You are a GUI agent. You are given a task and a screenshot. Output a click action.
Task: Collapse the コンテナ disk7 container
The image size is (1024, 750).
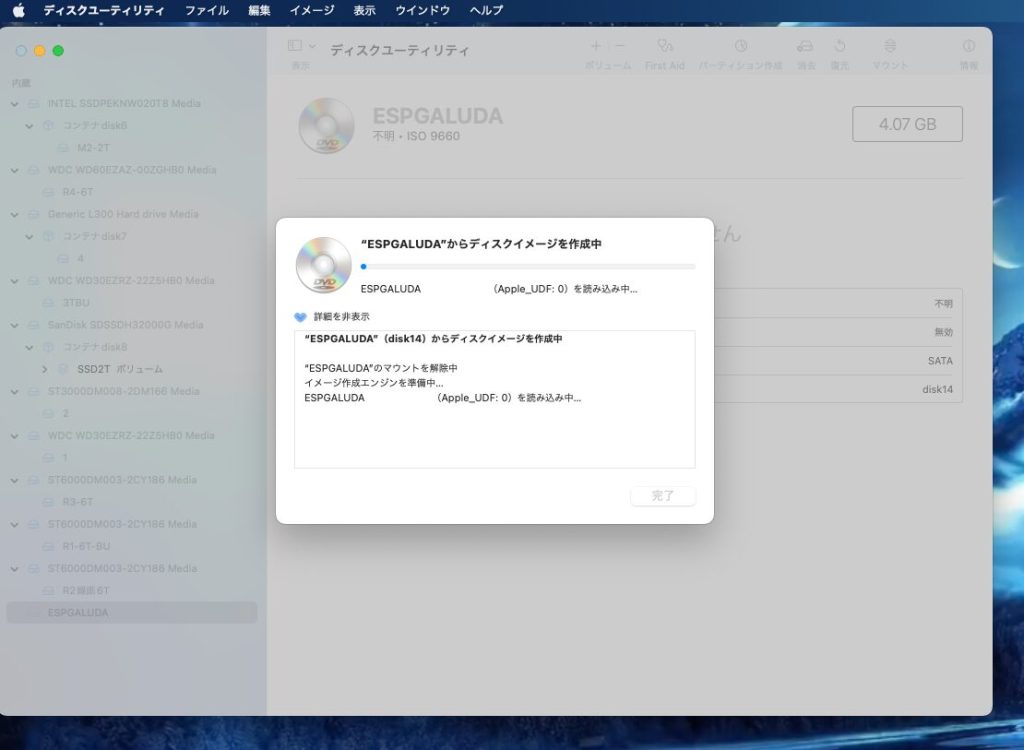30,237
